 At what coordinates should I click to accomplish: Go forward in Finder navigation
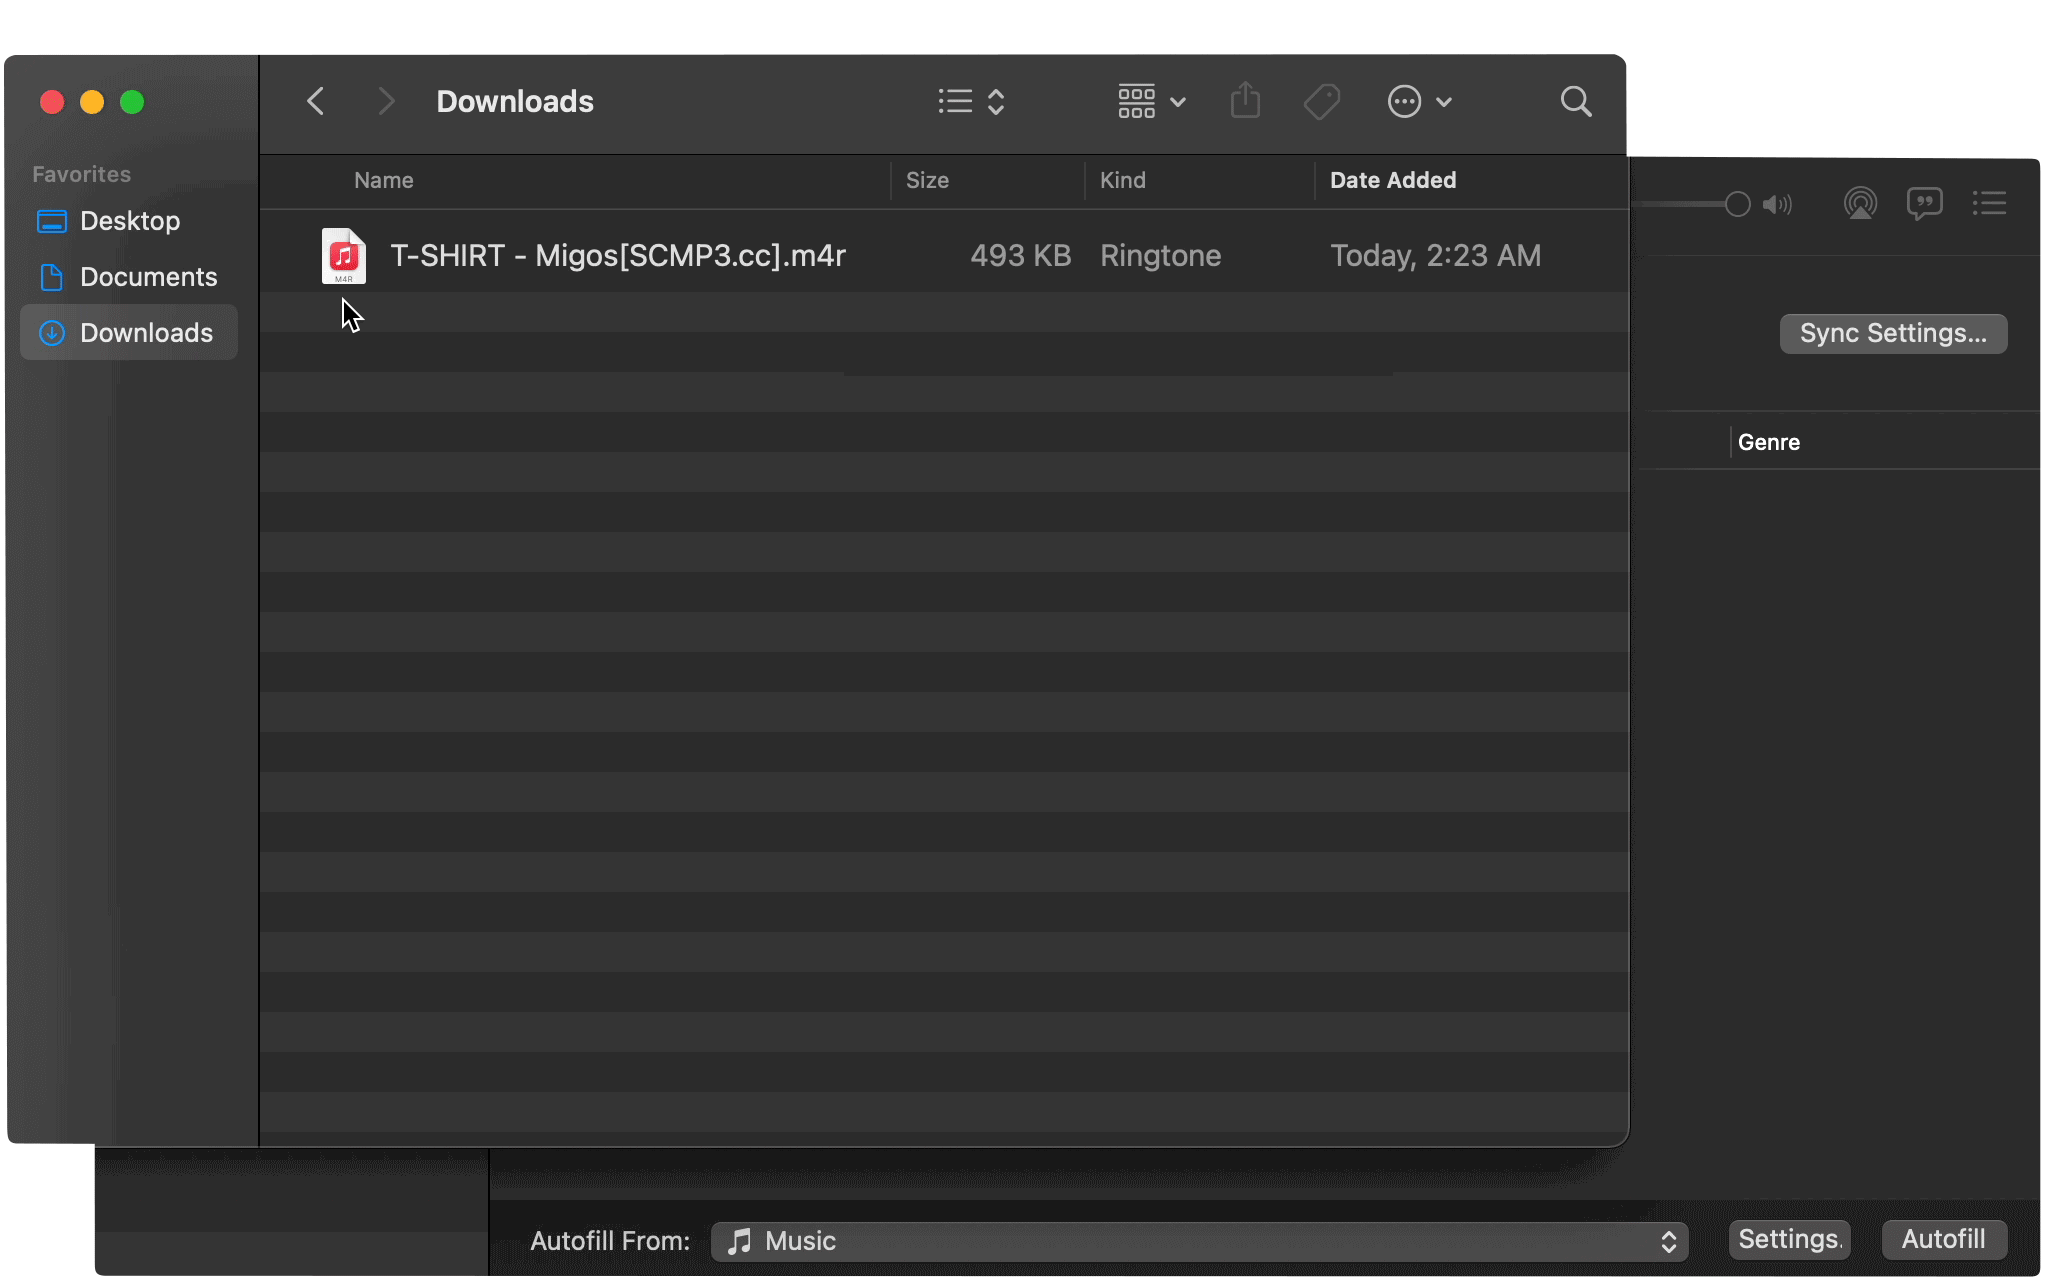click(386, 101)
